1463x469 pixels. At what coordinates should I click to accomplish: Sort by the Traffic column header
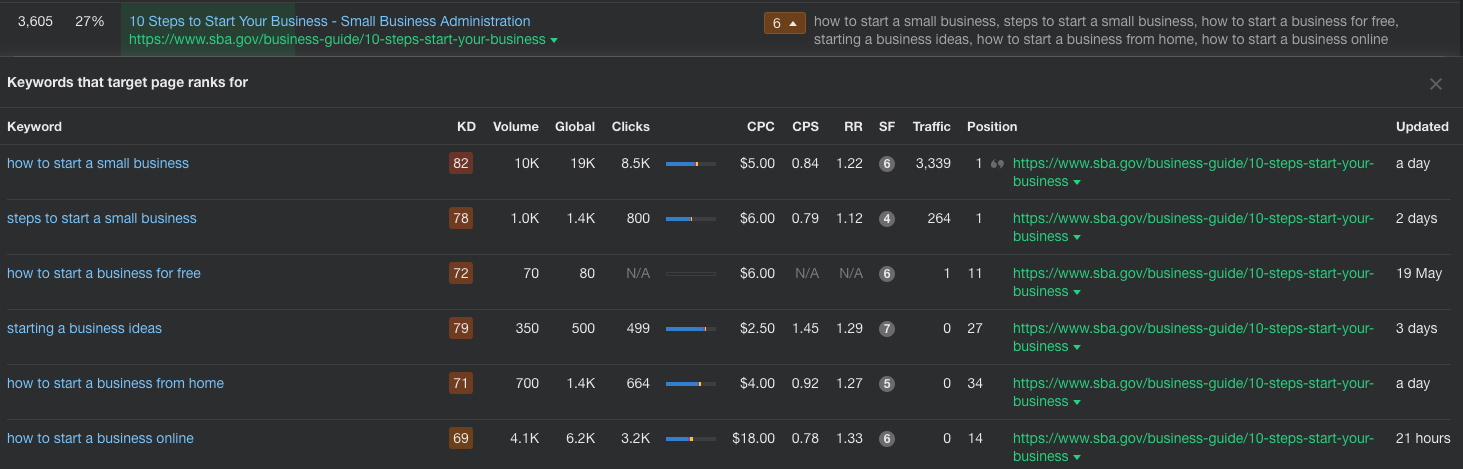click(x=931, y=127)
